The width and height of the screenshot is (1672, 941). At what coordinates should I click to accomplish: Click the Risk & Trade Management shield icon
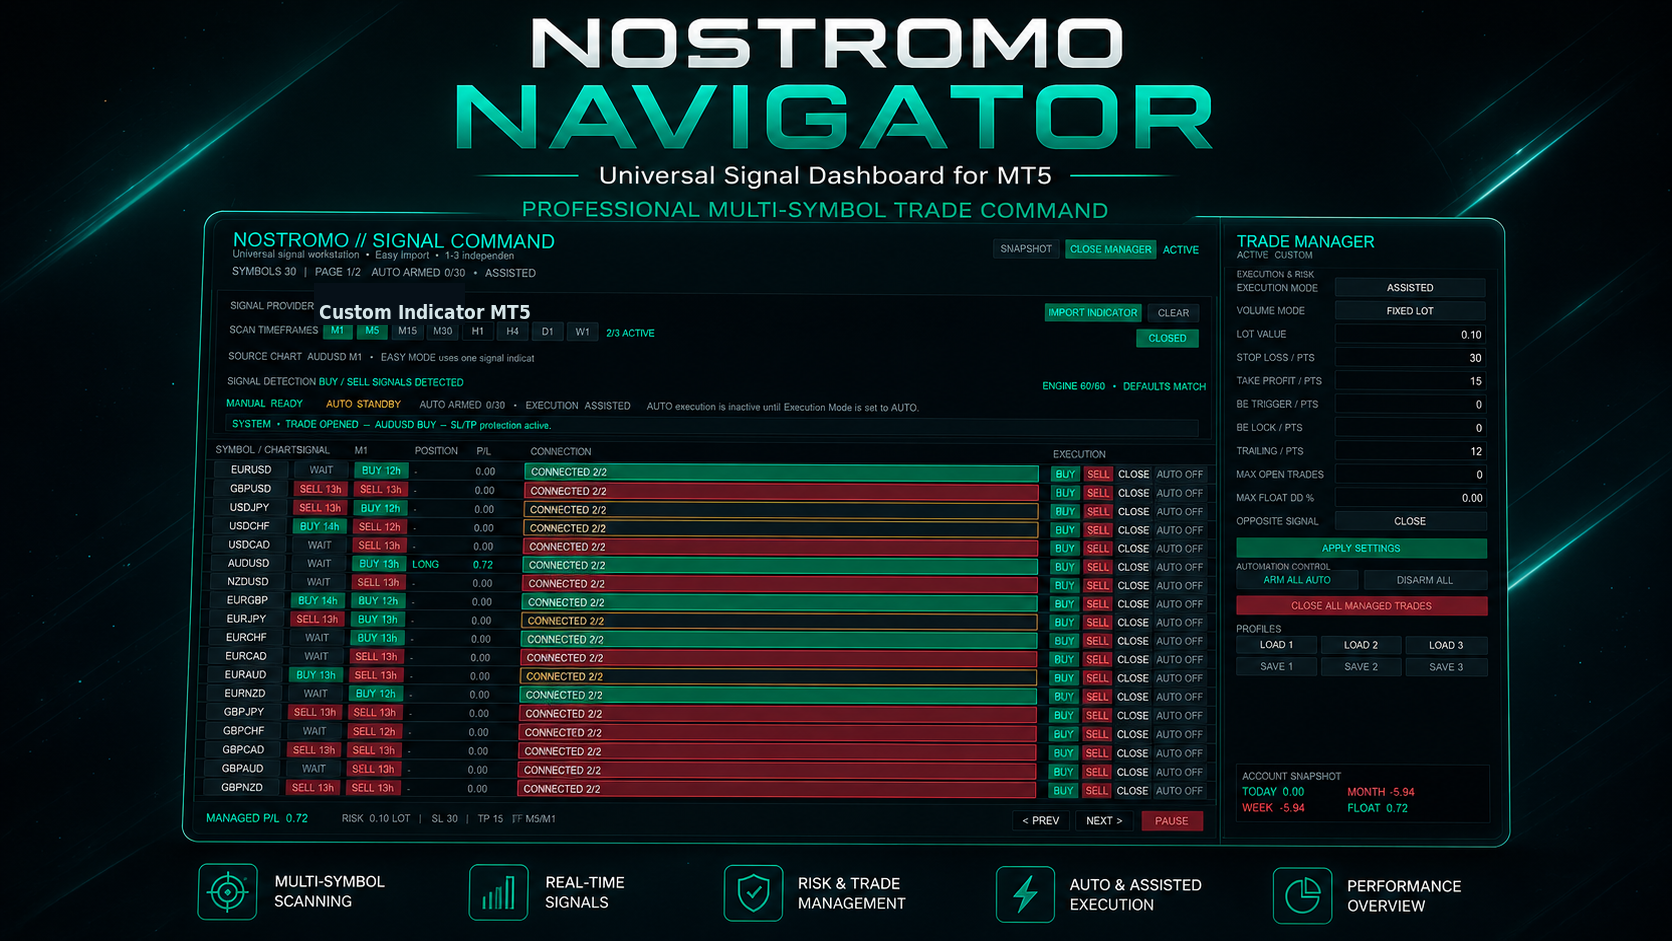(x=753, y=893)
